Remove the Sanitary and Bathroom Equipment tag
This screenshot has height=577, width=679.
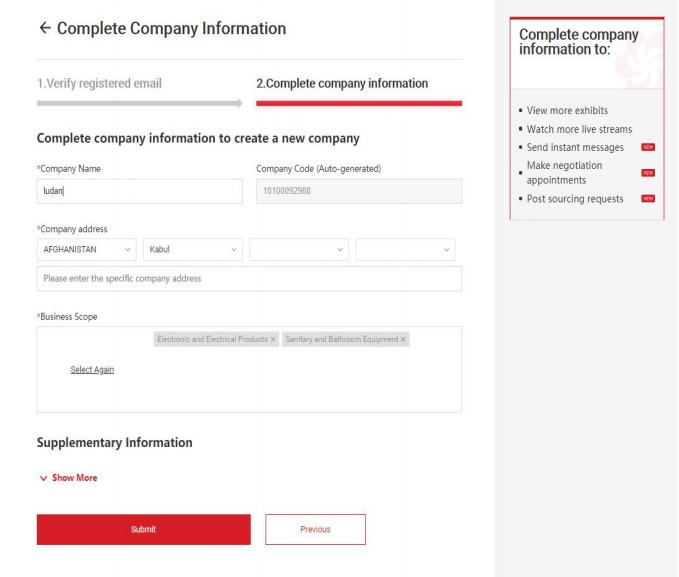403,339
